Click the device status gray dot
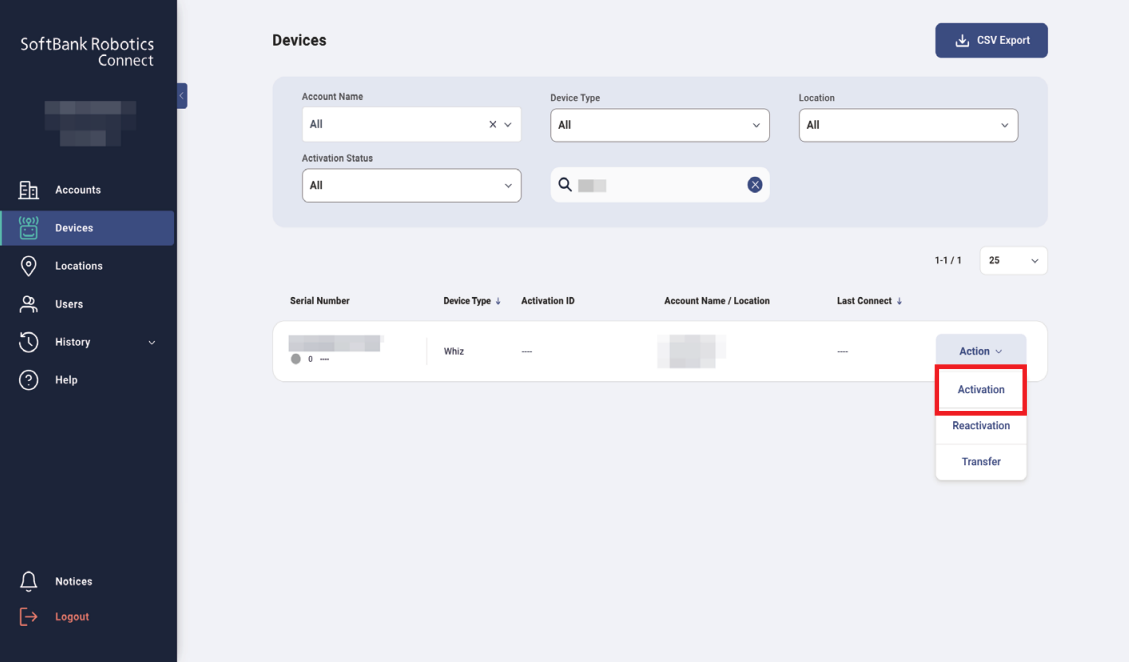Viewport: 1129px width, 662px height. click(x=296, y=359)
